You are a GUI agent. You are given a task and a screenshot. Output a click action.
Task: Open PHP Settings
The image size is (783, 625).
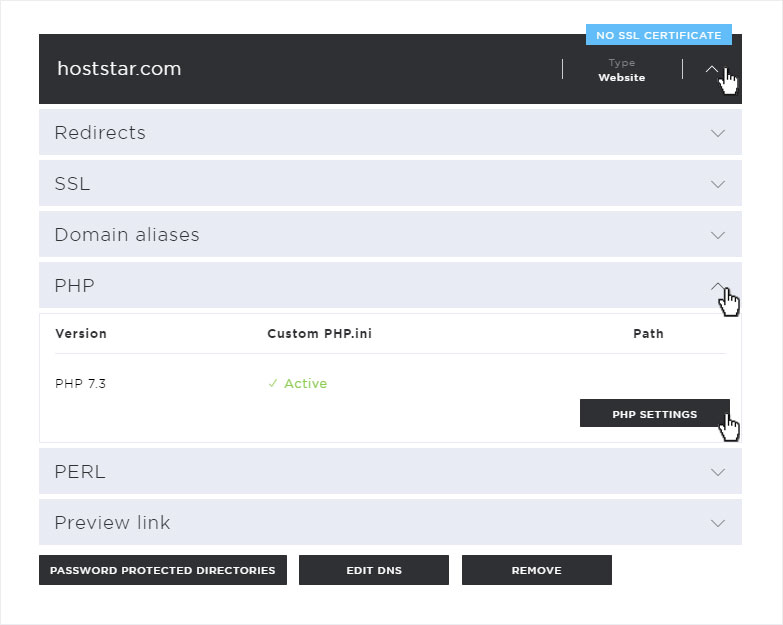(x=655, y=413)
